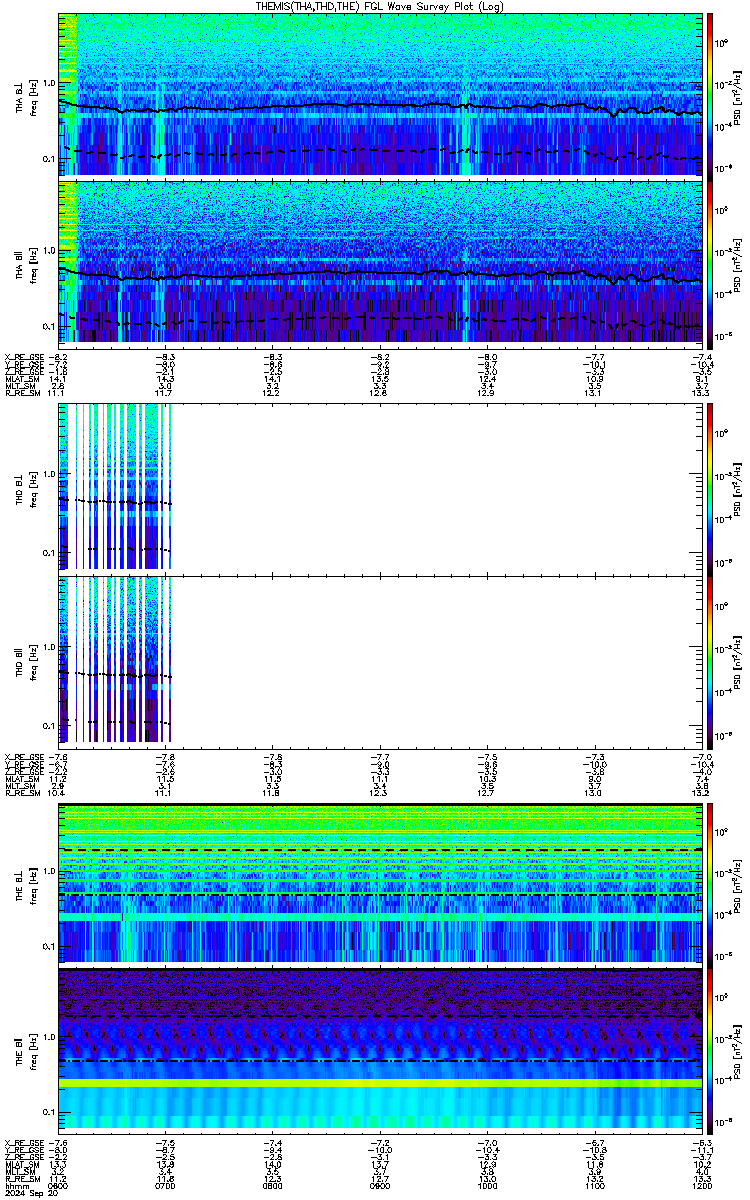Screen dimensions: 750x1200
Task: Click R_RE_SM value '13.1' under THA panels
Action: click(596, 392)
